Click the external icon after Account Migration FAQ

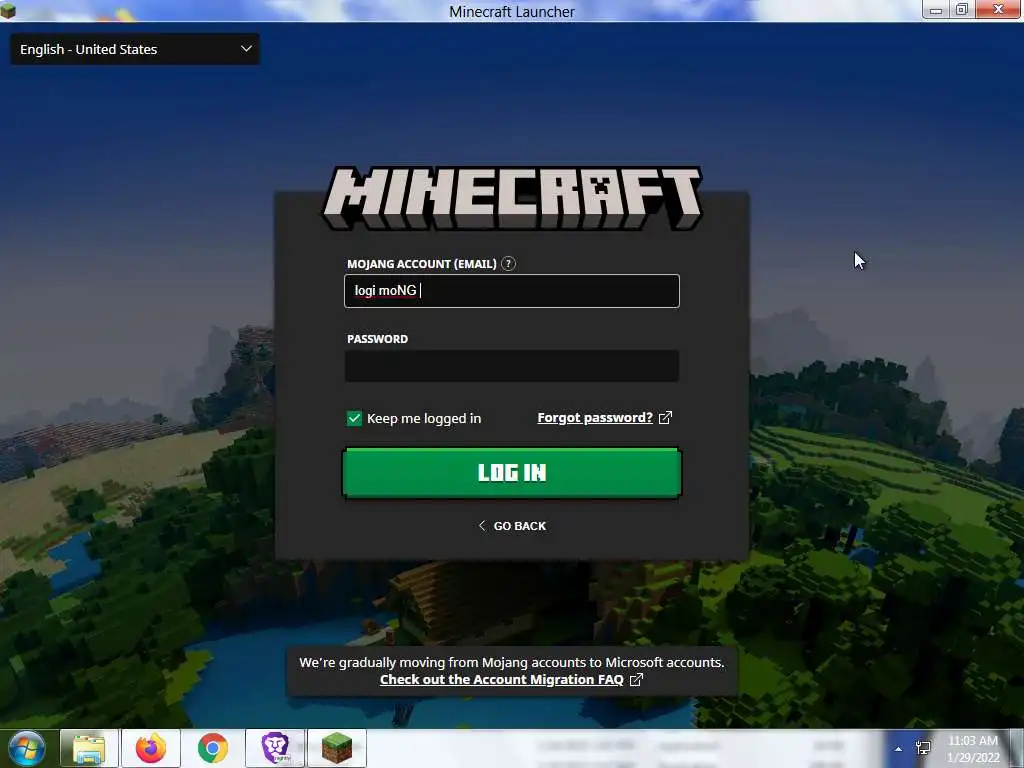click(x=635, y=679)
